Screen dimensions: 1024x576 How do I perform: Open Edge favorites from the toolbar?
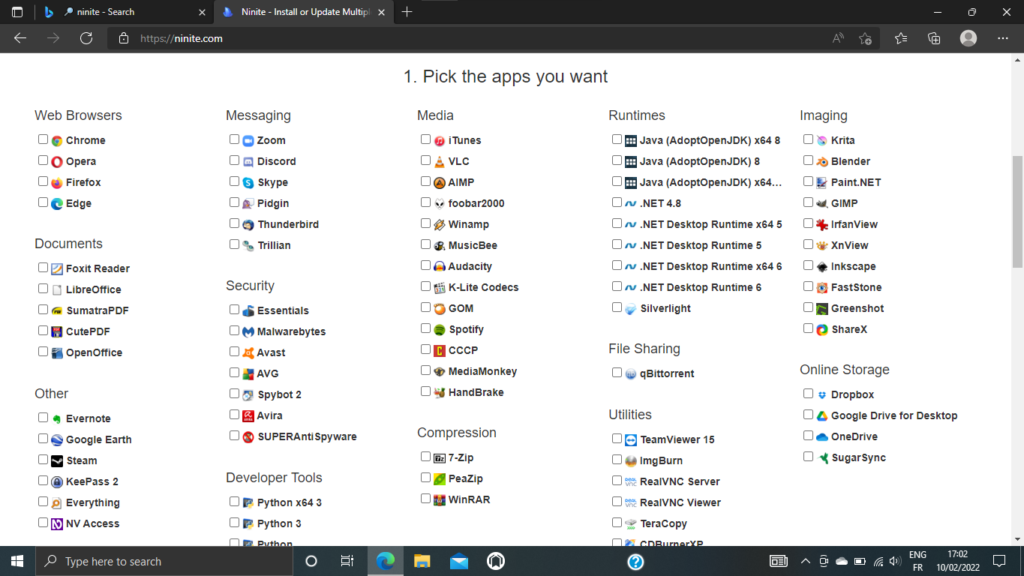[901, 39]
